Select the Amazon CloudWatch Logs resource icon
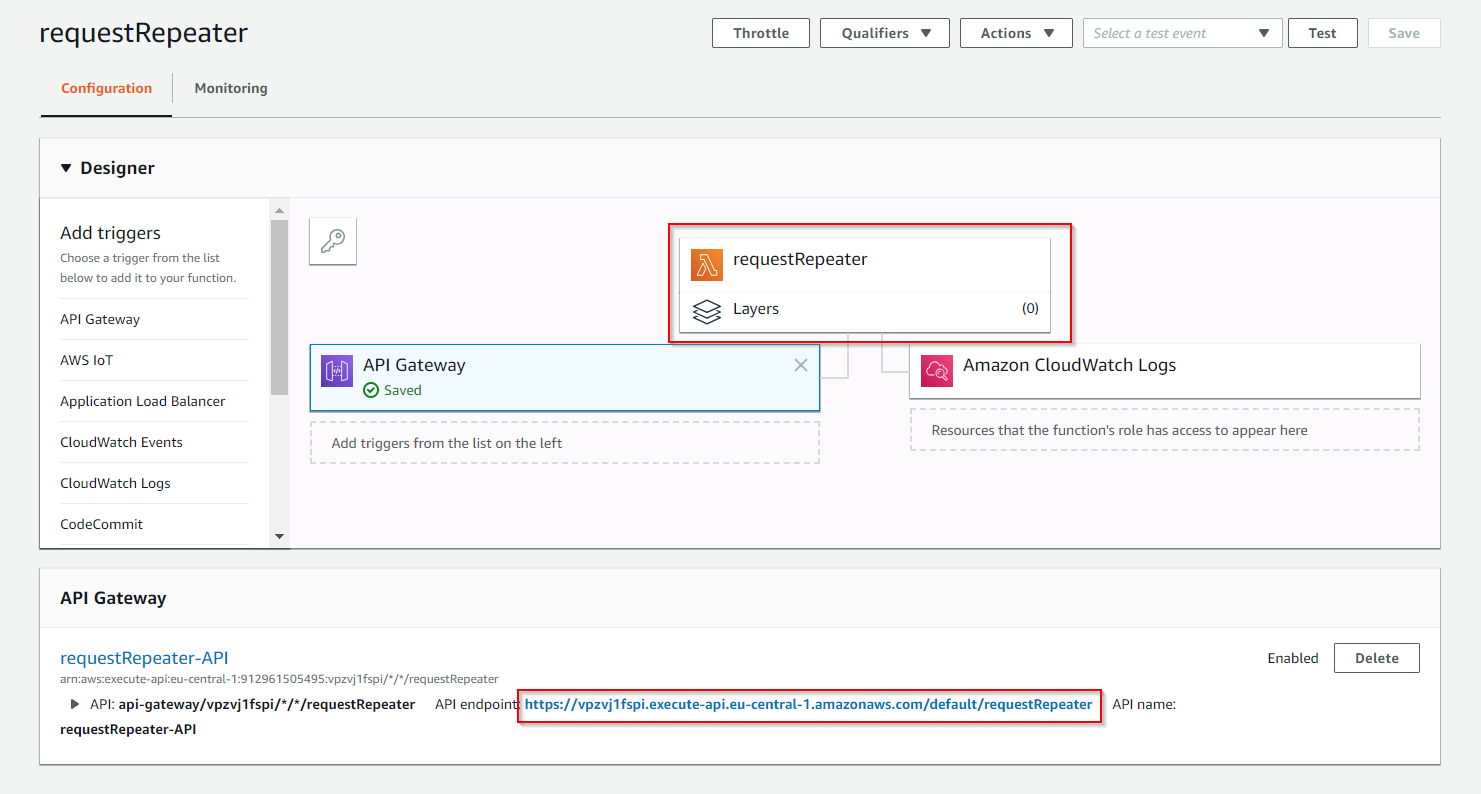 click(x=937, y=370)
